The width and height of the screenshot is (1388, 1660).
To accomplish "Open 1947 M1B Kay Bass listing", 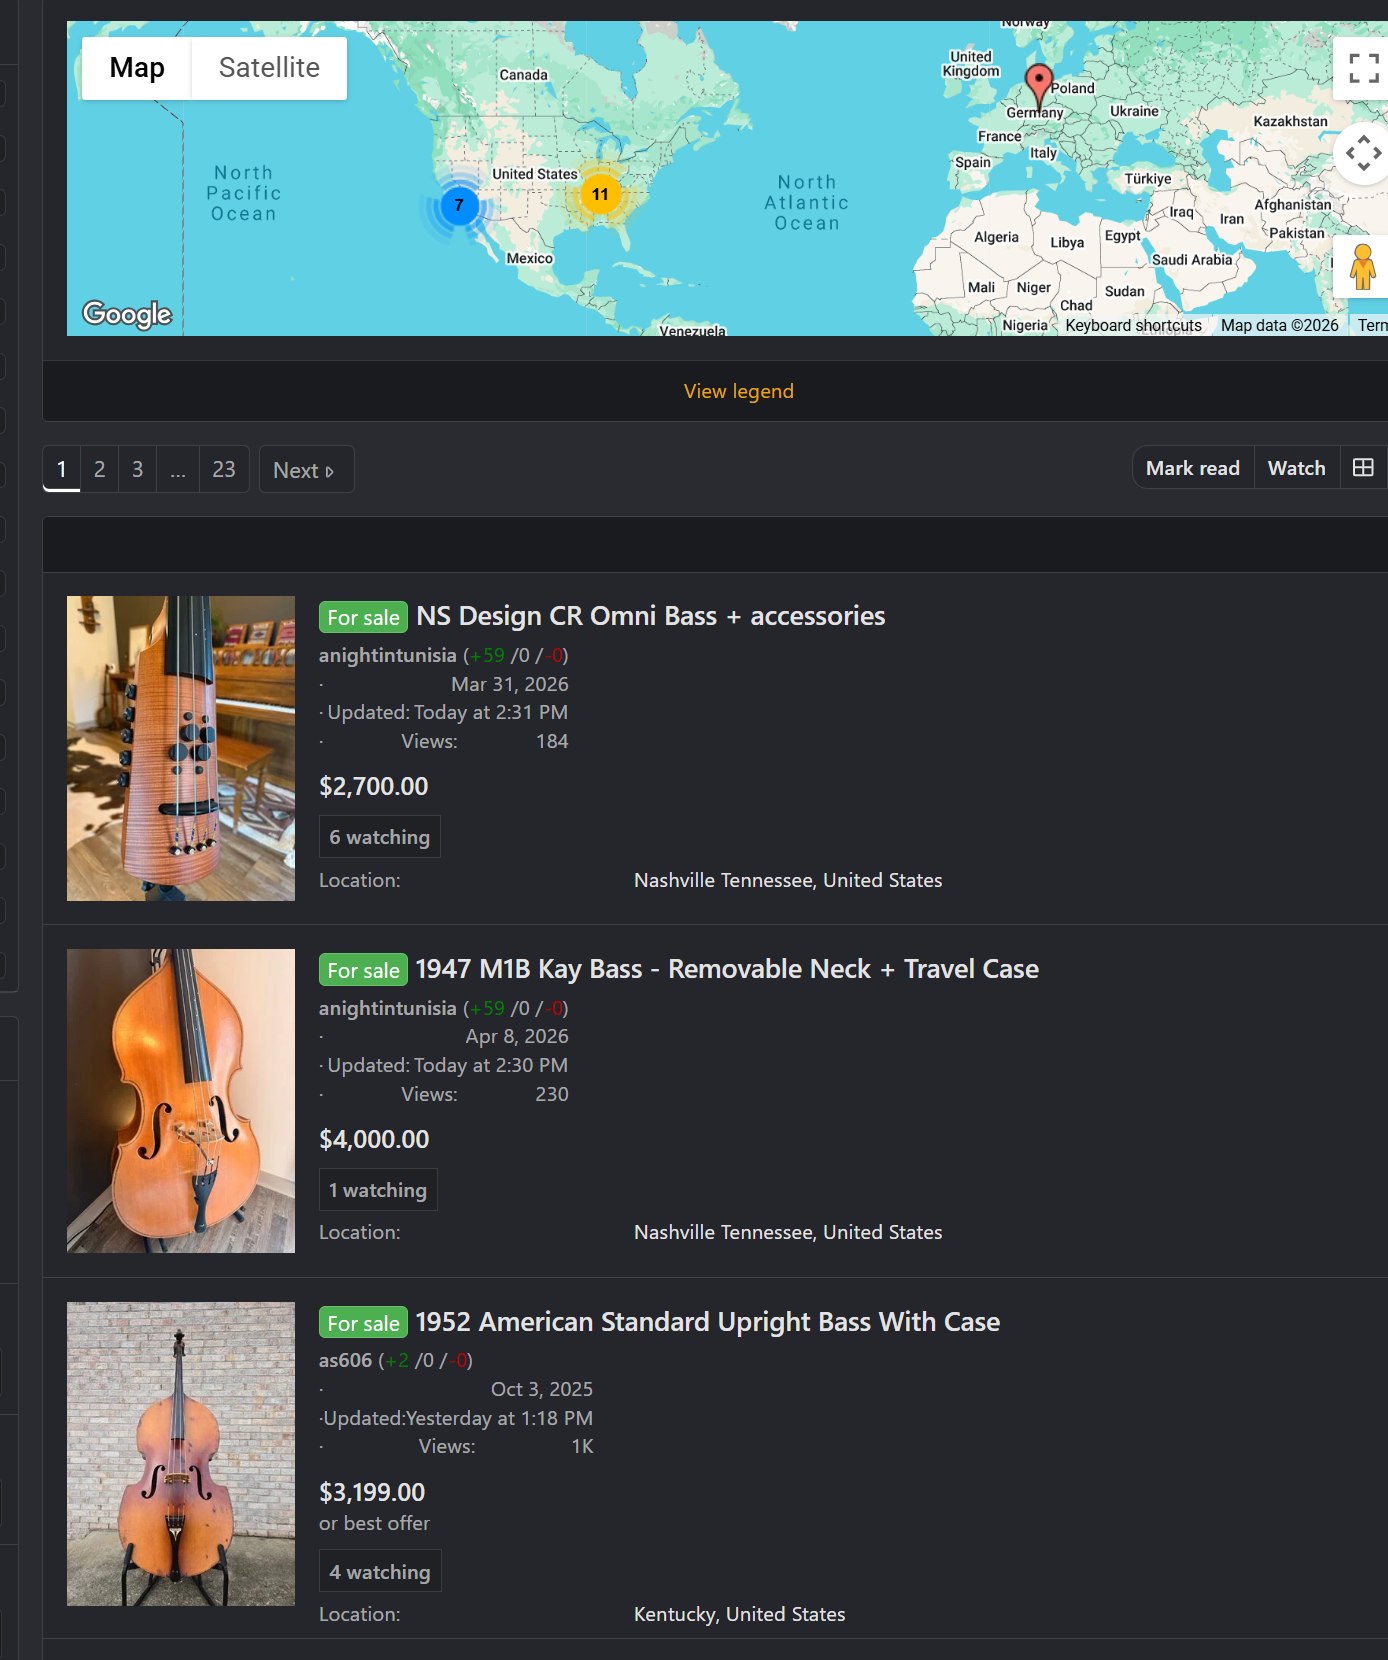I will point(727,969).
